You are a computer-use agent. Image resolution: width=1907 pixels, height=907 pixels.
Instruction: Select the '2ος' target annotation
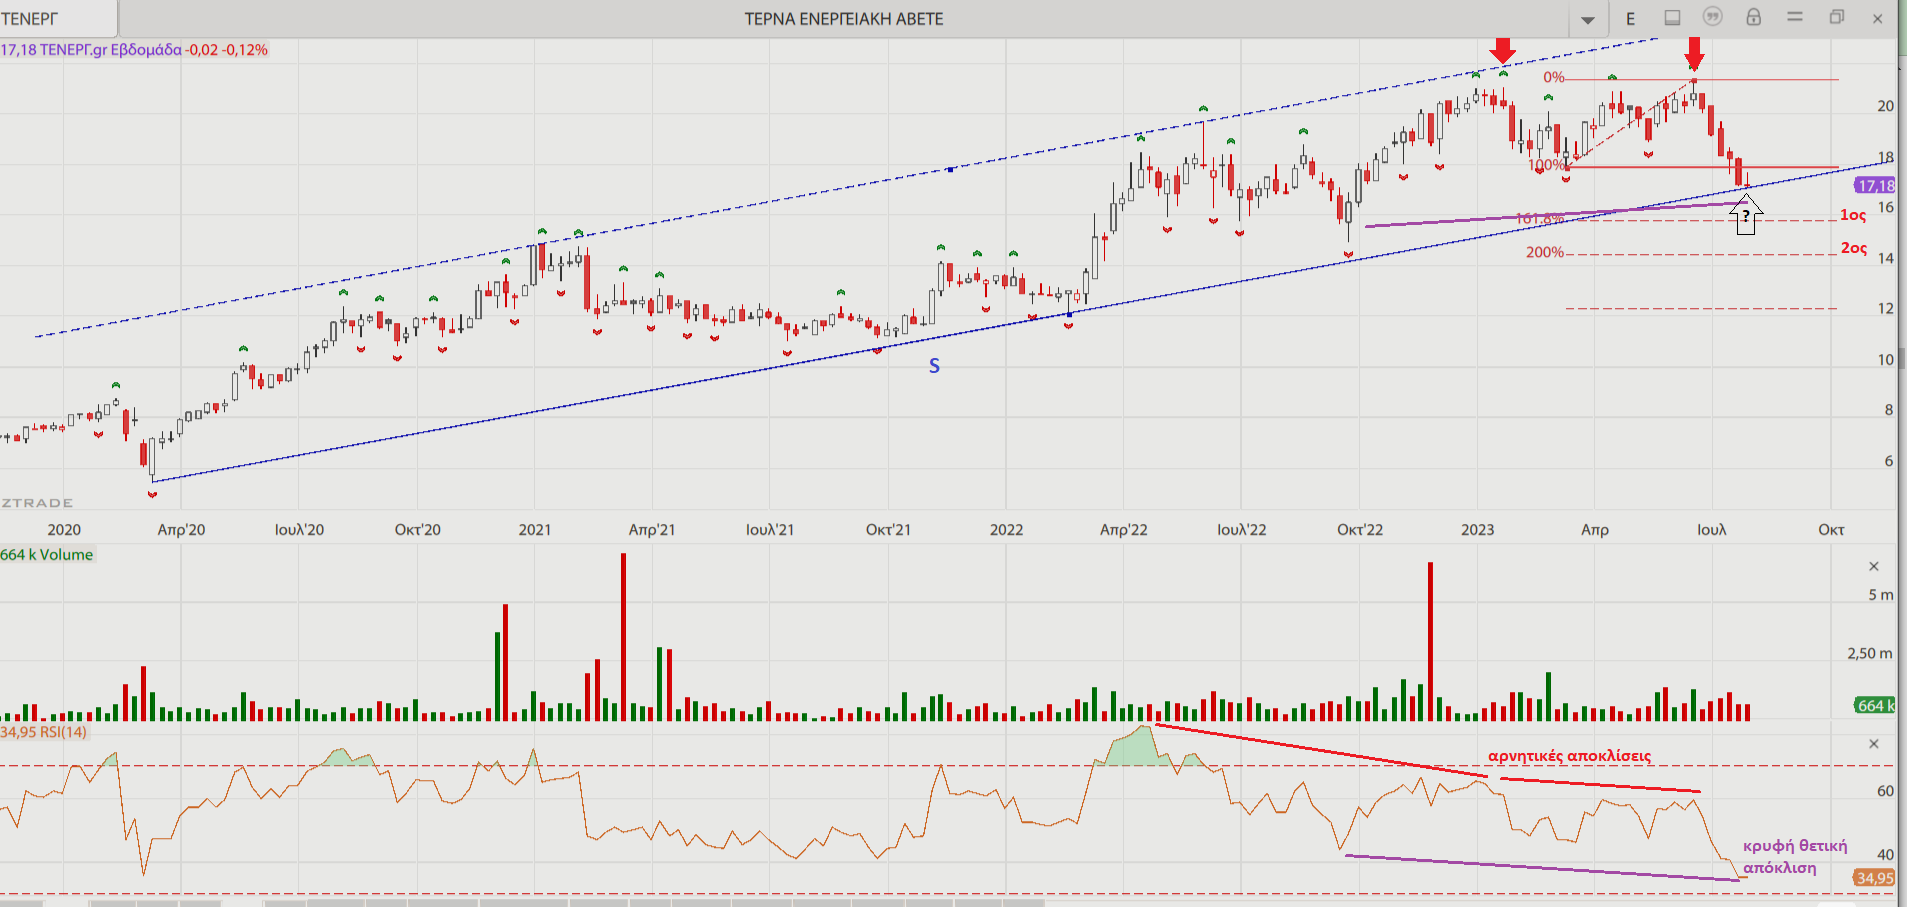point(1854,248)
